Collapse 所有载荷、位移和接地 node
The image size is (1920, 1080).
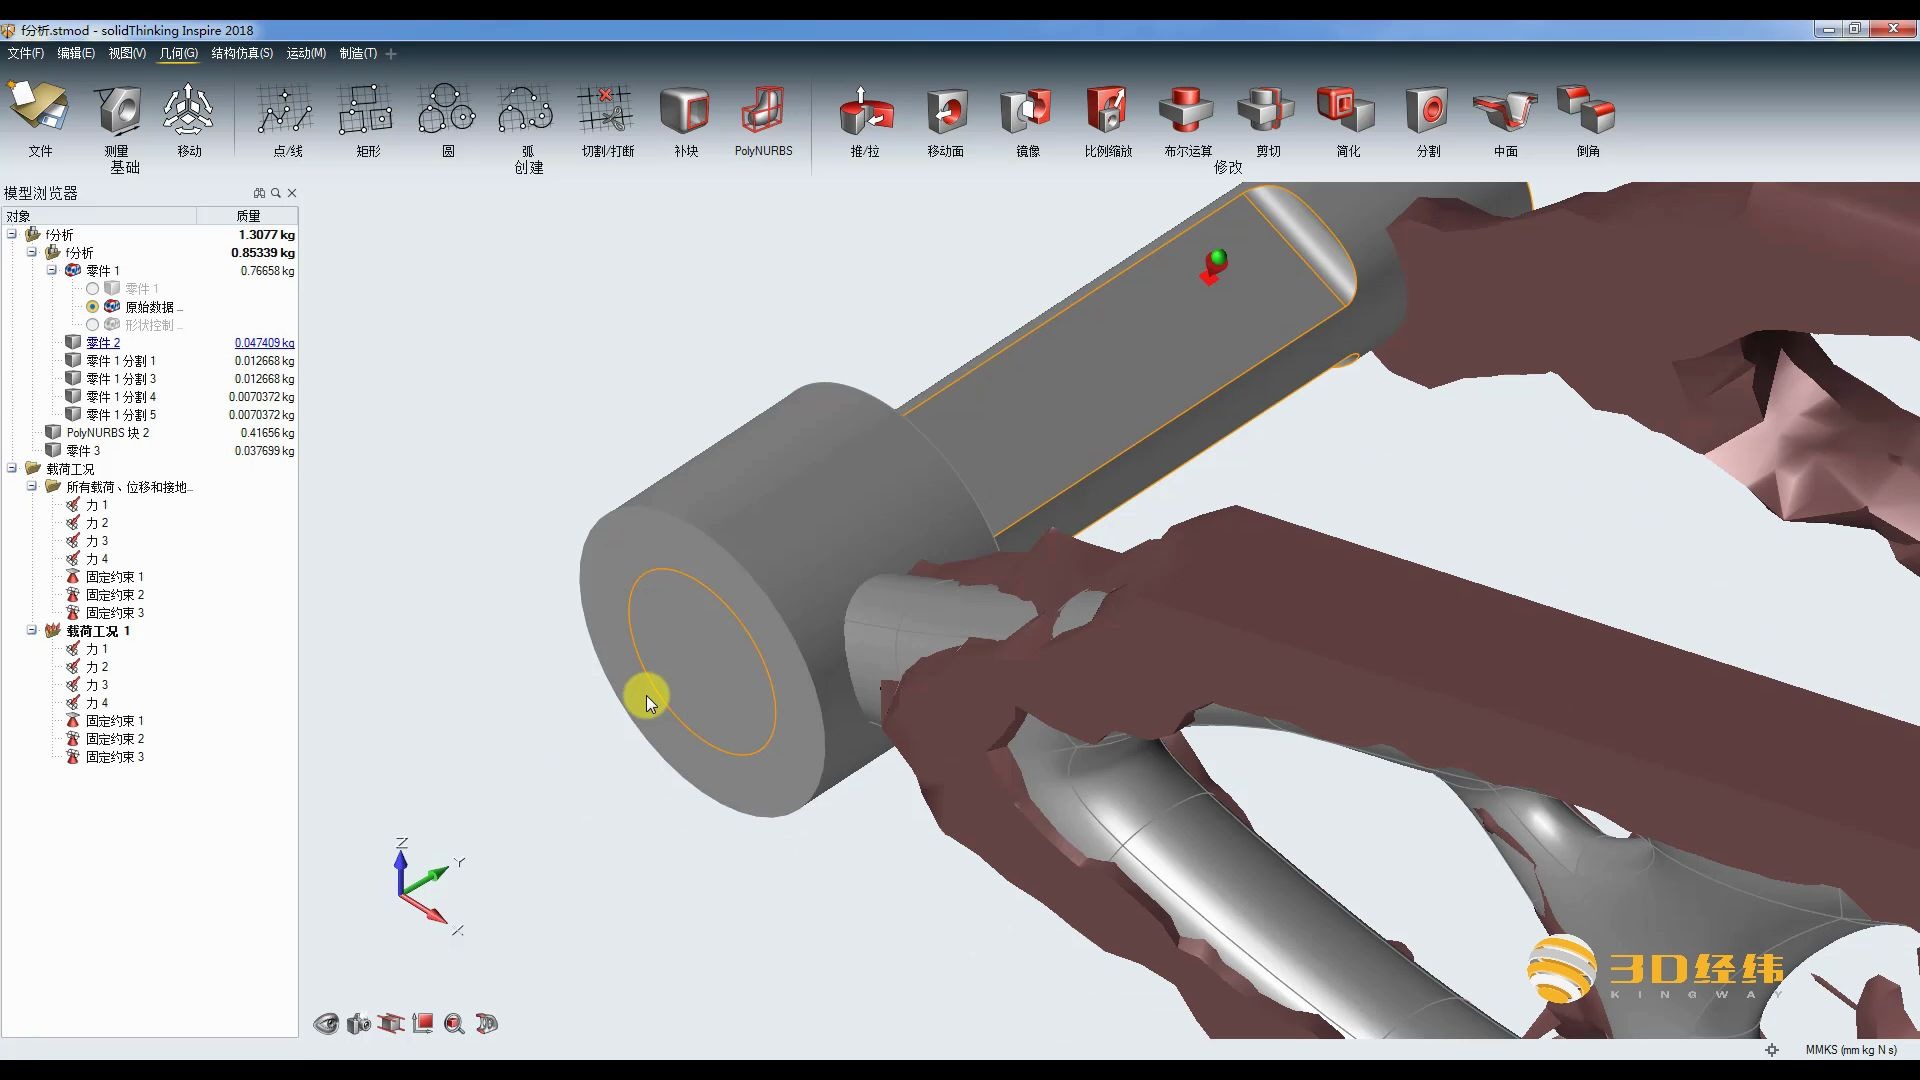click(32, 486)
